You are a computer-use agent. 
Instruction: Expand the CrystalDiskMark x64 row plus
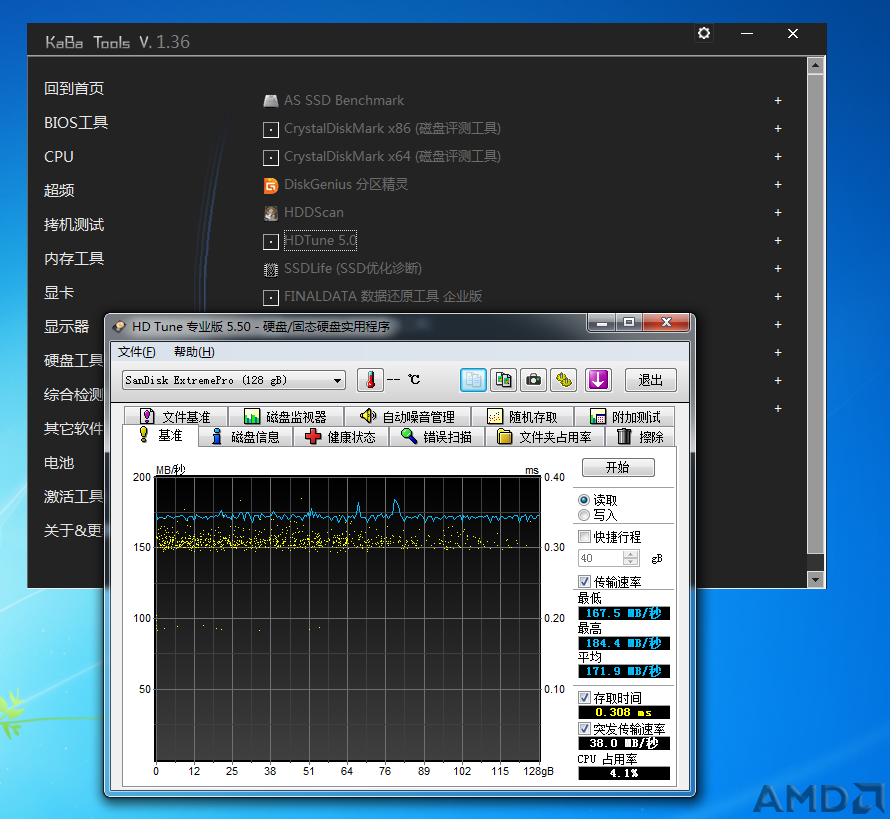click(x=778, y=157)
